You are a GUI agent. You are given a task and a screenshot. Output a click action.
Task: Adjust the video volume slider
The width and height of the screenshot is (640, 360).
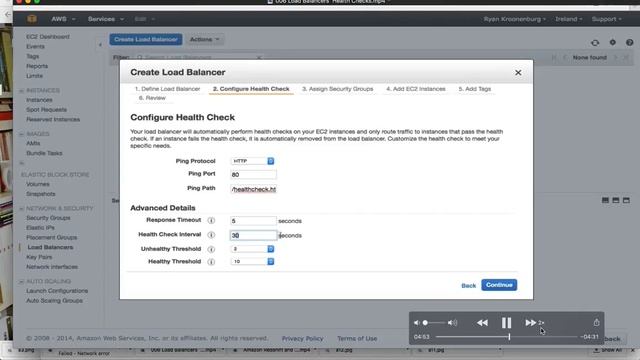click(433, 323)
